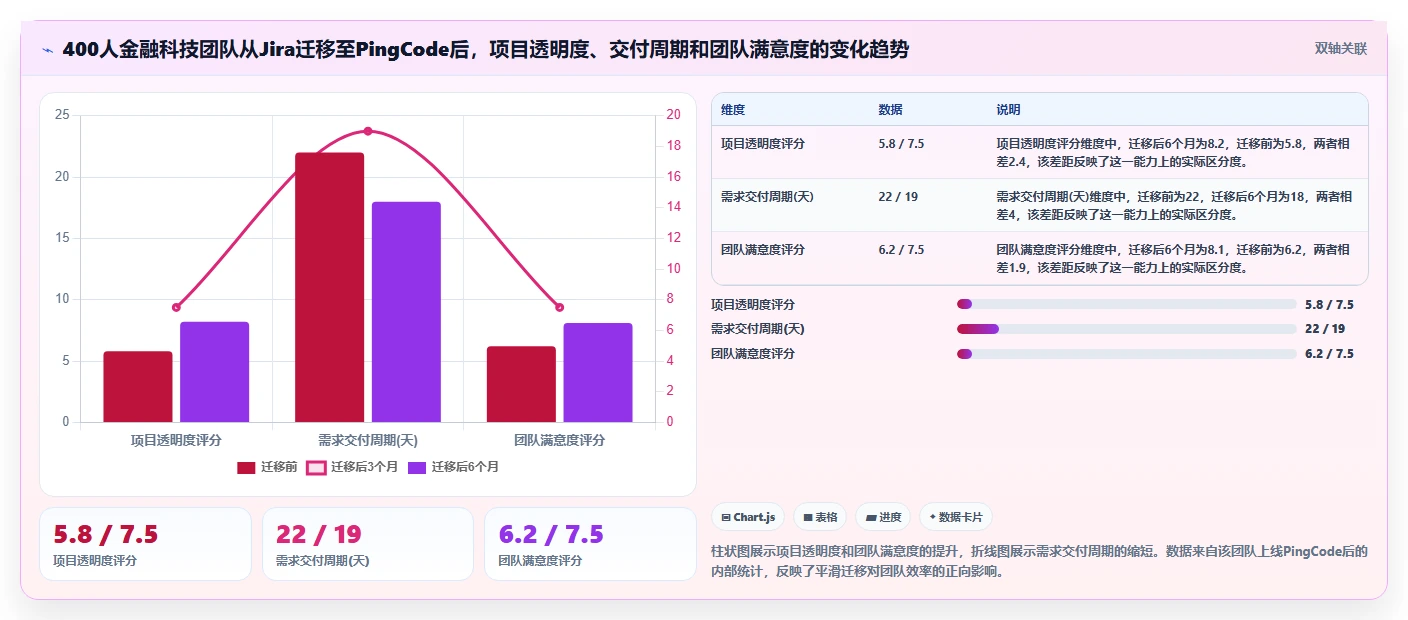Click the purple 迁移后6个月 bar for 需求交付周期(天)
The image size is (1408, 620).
[406, 312]
